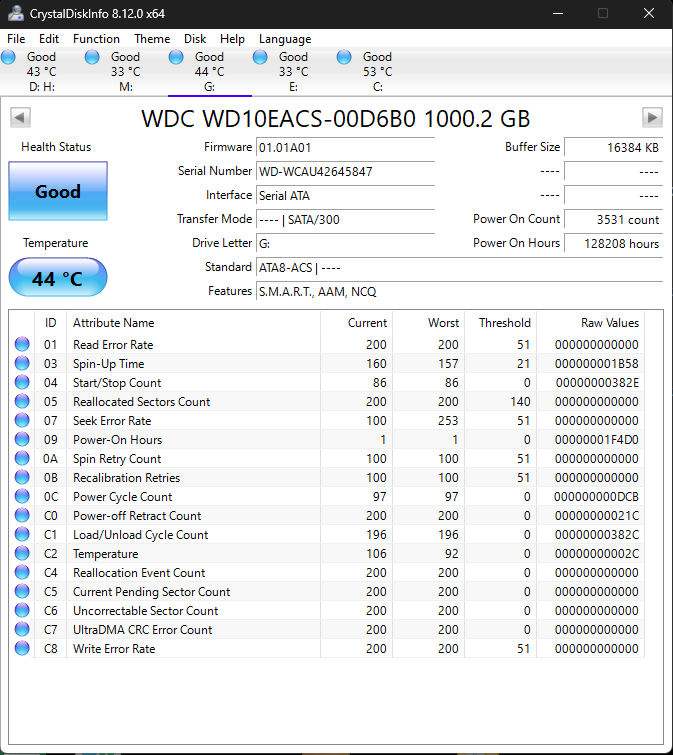The height and width of the screenshot is (755, 673).
Task: Click status orb for Power-off Retract Count
Action: (22, 515)
